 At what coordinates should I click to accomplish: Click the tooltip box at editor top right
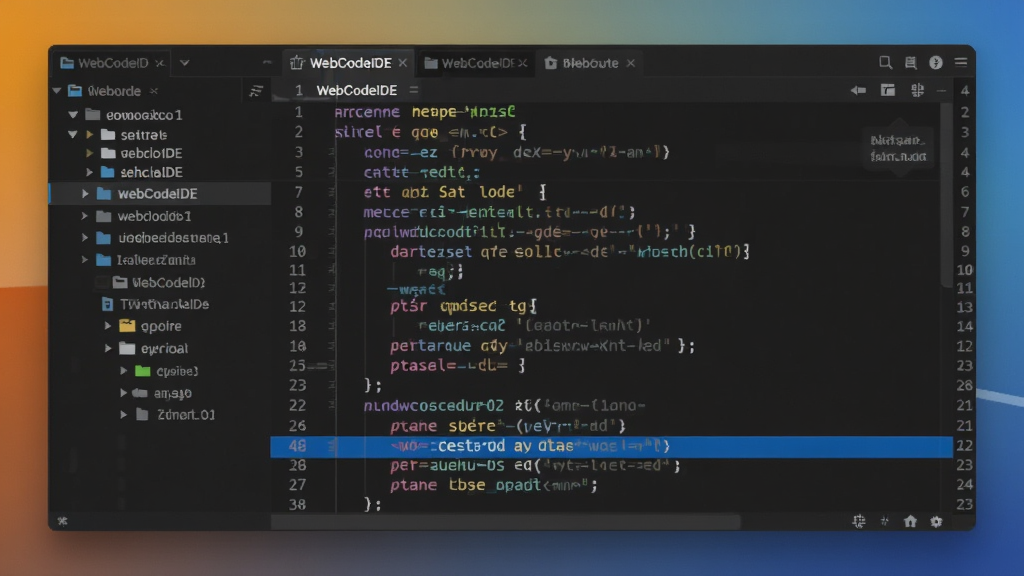coord(899,148)
